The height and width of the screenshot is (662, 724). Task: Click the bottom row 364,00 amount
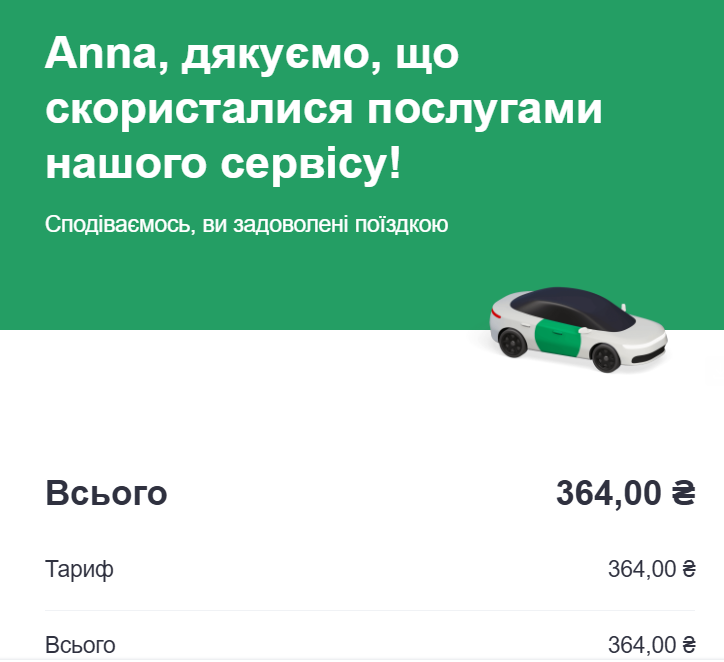[642, 645]
